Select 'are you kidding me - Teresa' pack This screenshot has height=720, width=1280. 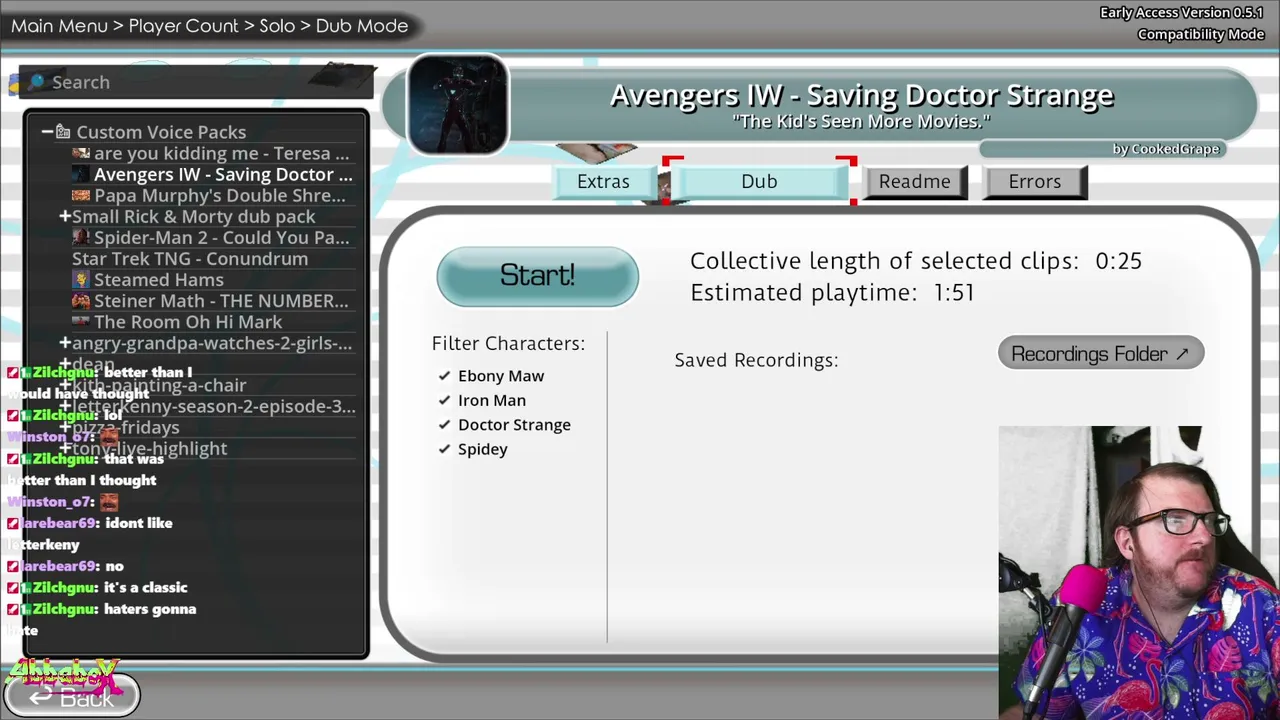221,153
